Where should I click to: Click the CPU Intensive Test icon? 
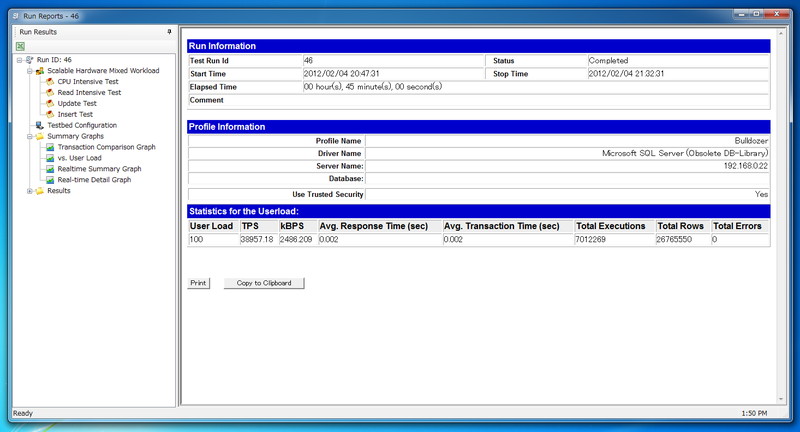coord(50,82)
